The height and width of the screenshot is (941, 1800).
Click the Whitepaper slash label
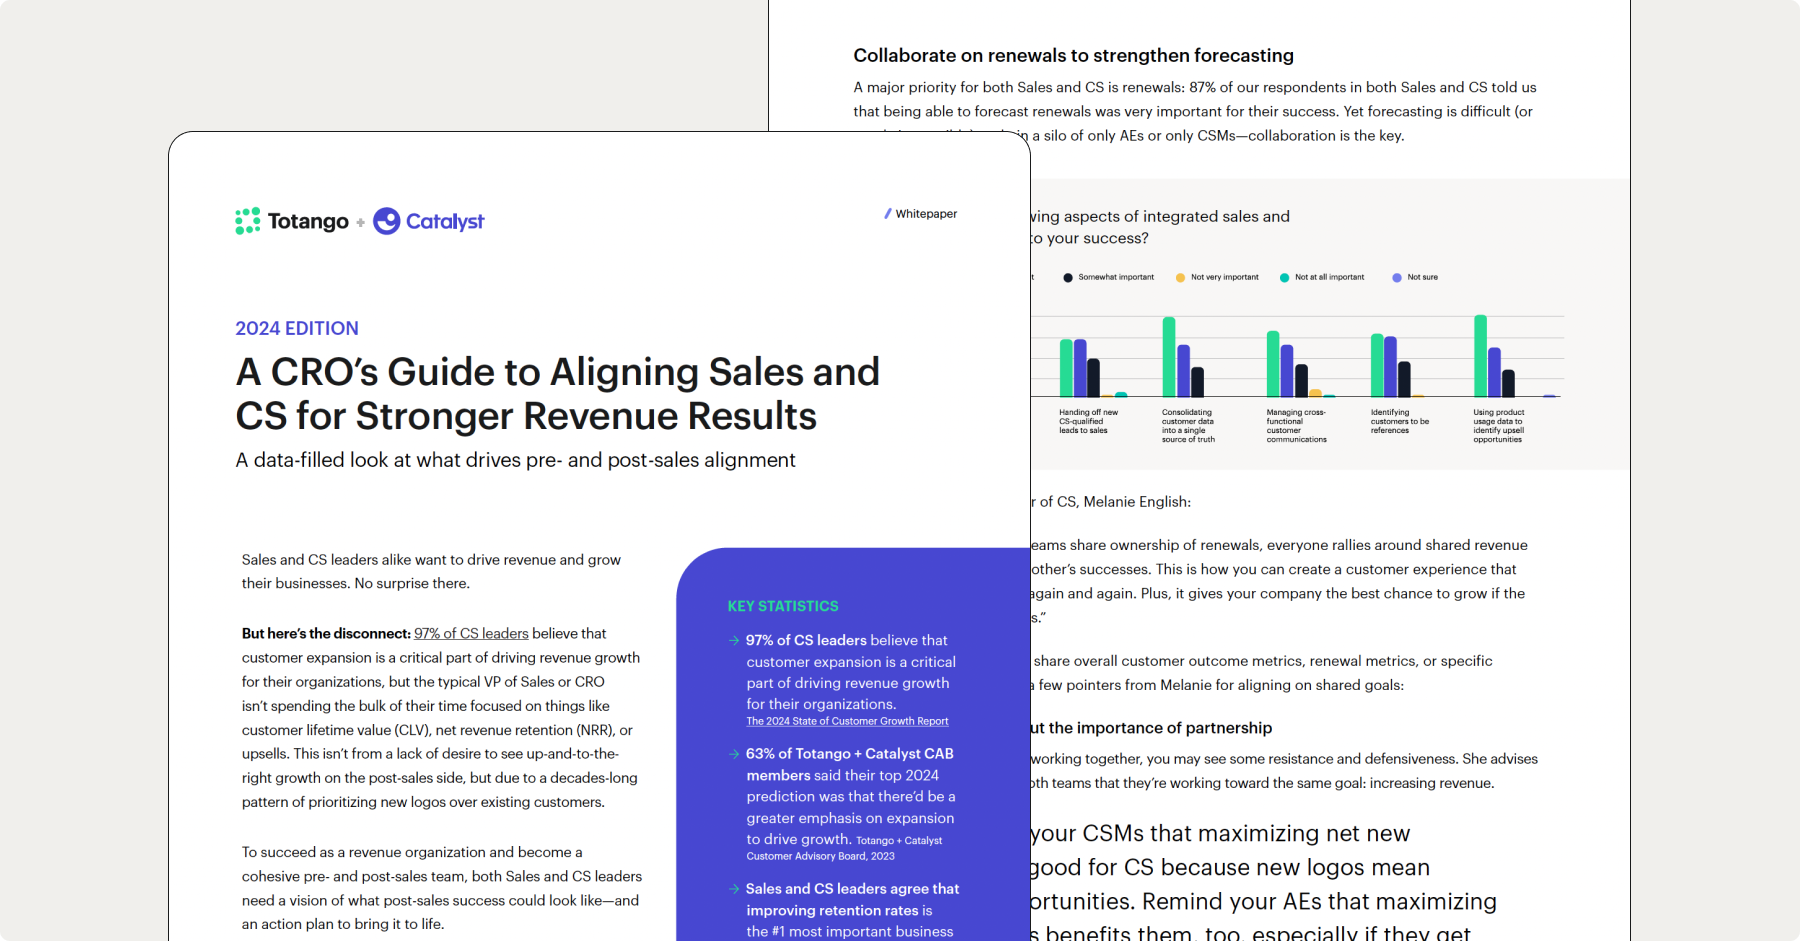click(921, 214)
